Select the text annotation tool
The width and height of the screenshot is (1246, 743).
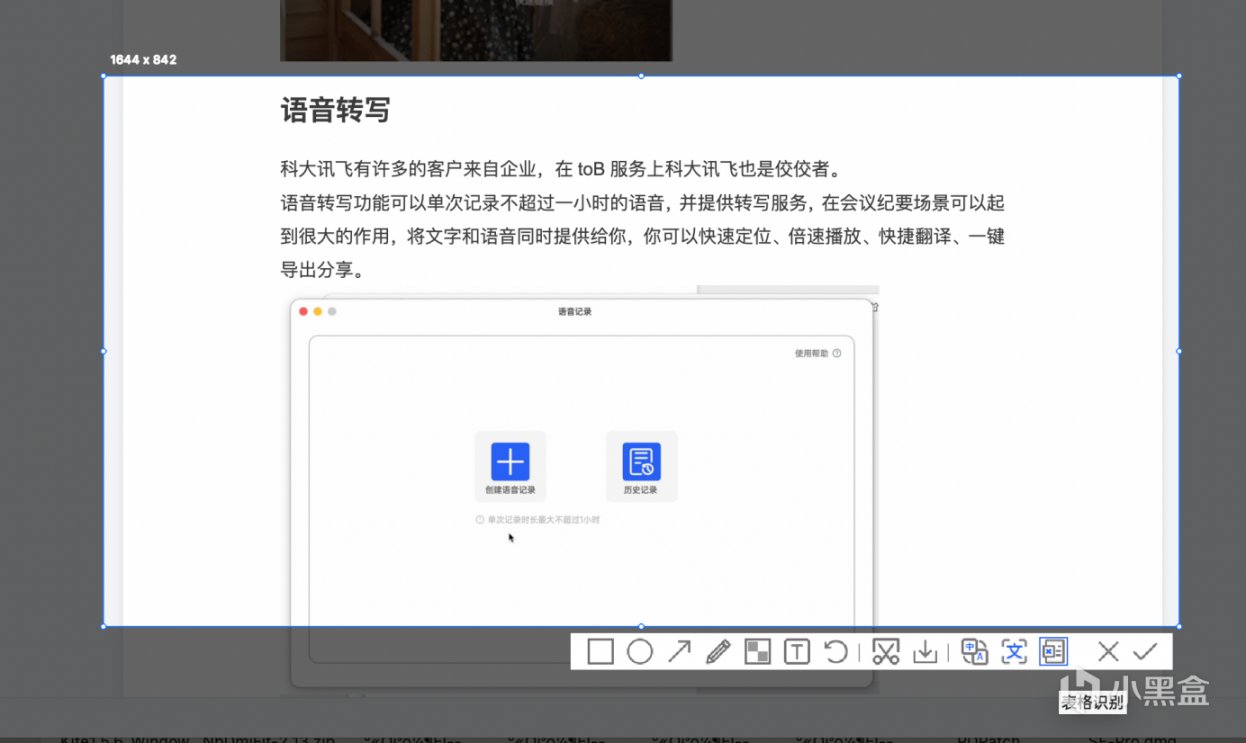click(x=797, y=653)
